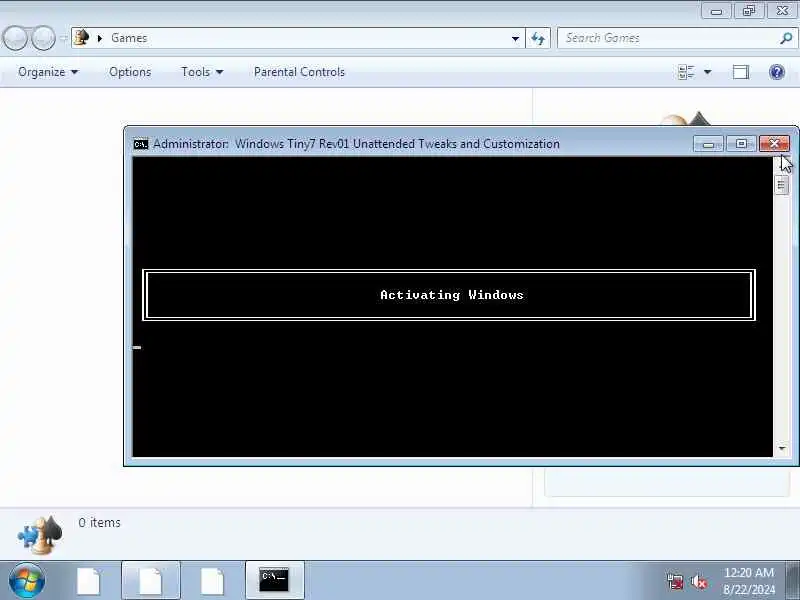Click the 0 items status text

point(99,522)
